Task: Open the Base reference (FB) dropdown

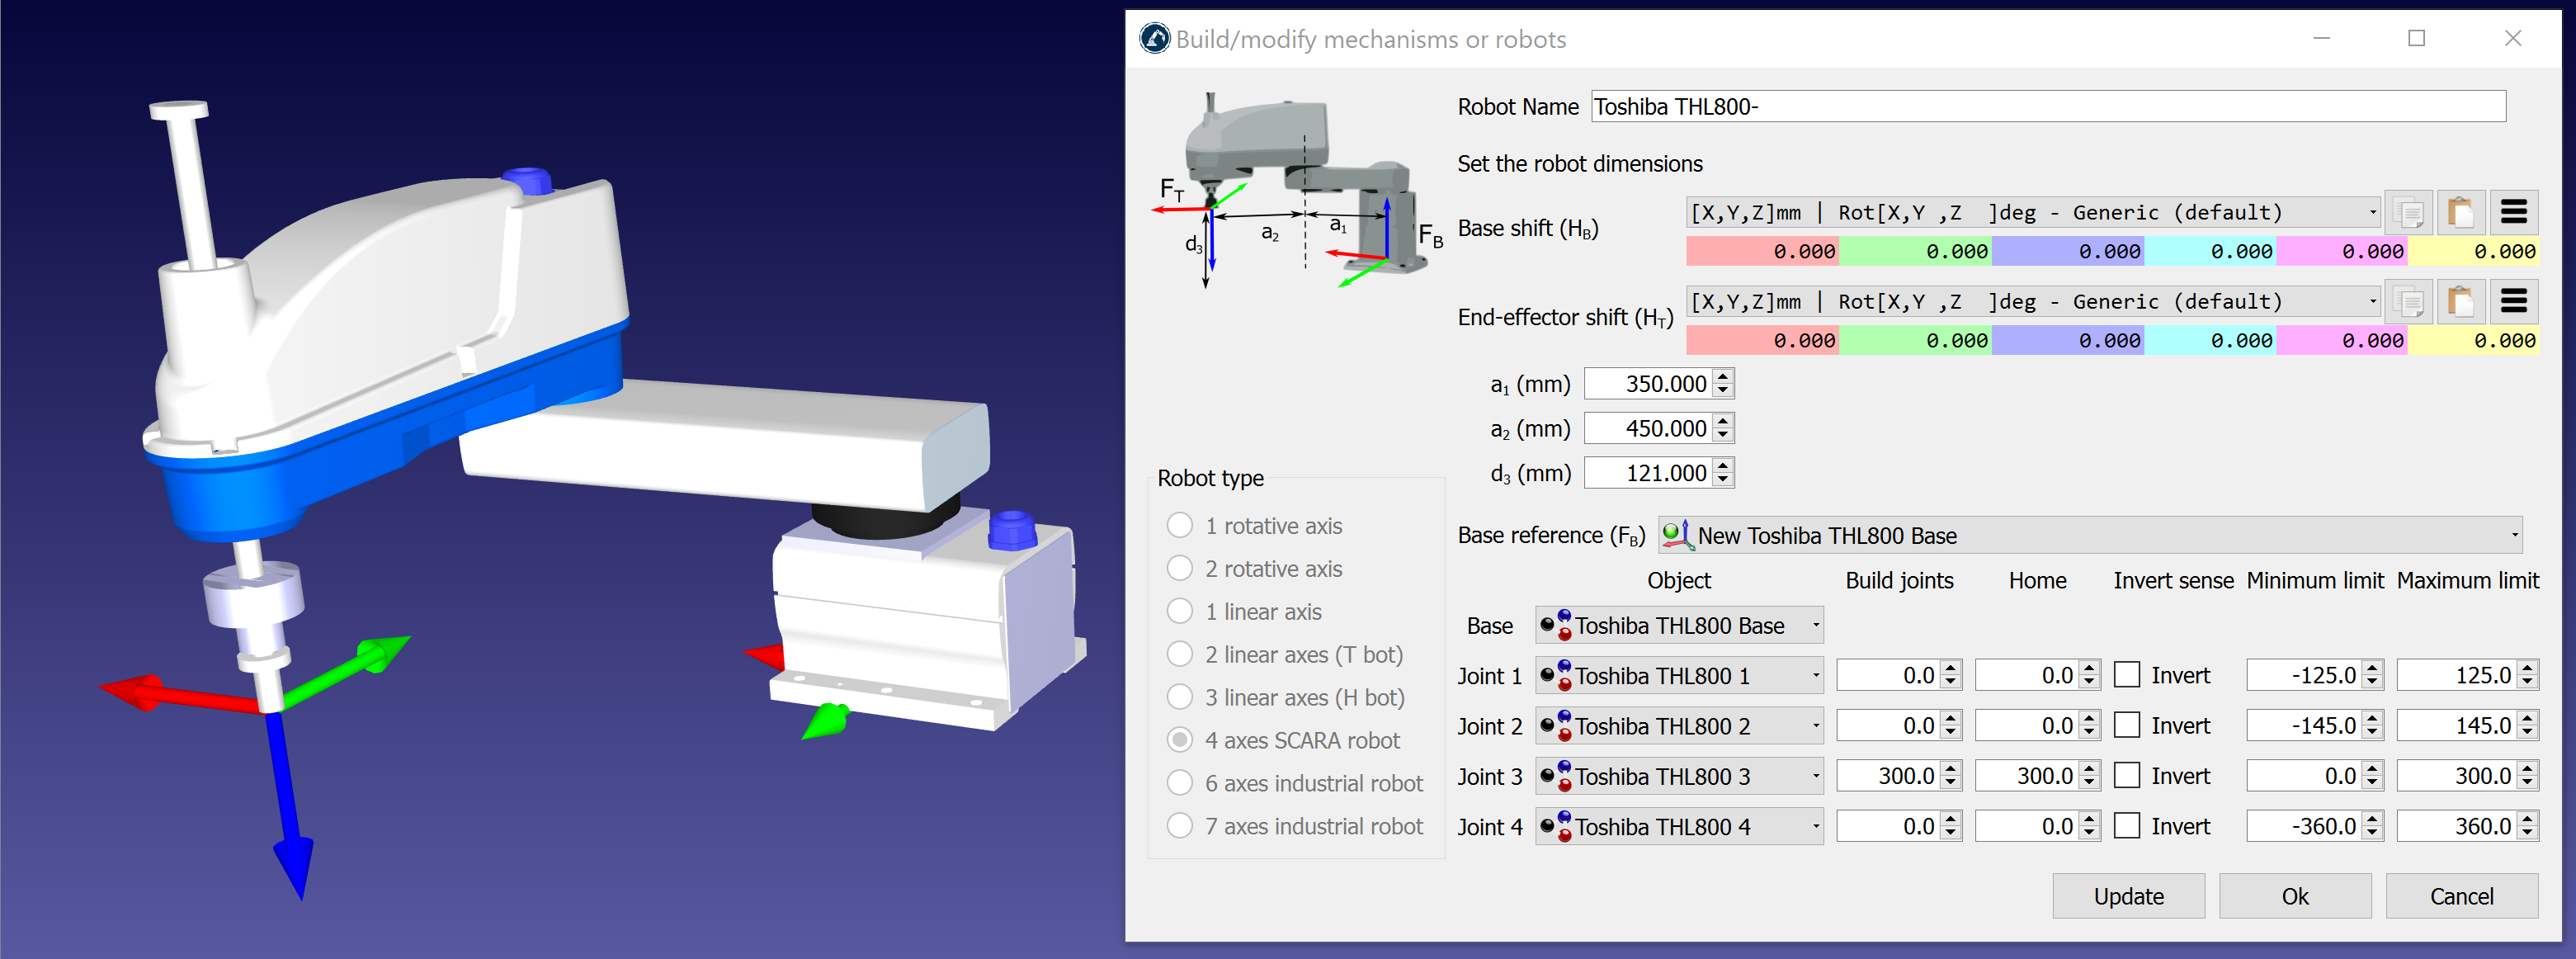Action: 2090,536
